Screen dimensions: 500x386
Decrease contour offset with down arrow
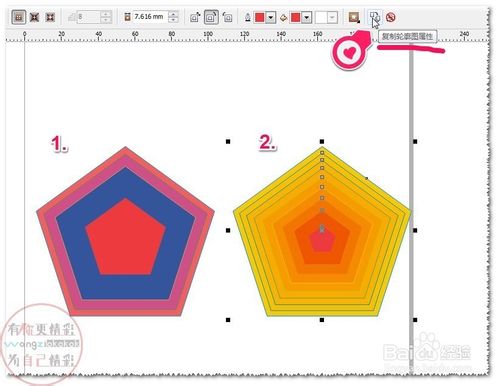pyautogui.click(x=173, y=20)
